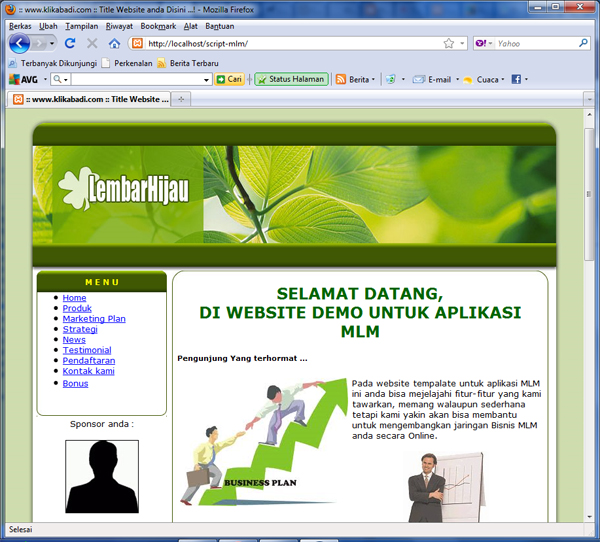This screenshot has height=542, width=600.
Task: Open the URL bar history dropdown arrow
Action: 461,44
